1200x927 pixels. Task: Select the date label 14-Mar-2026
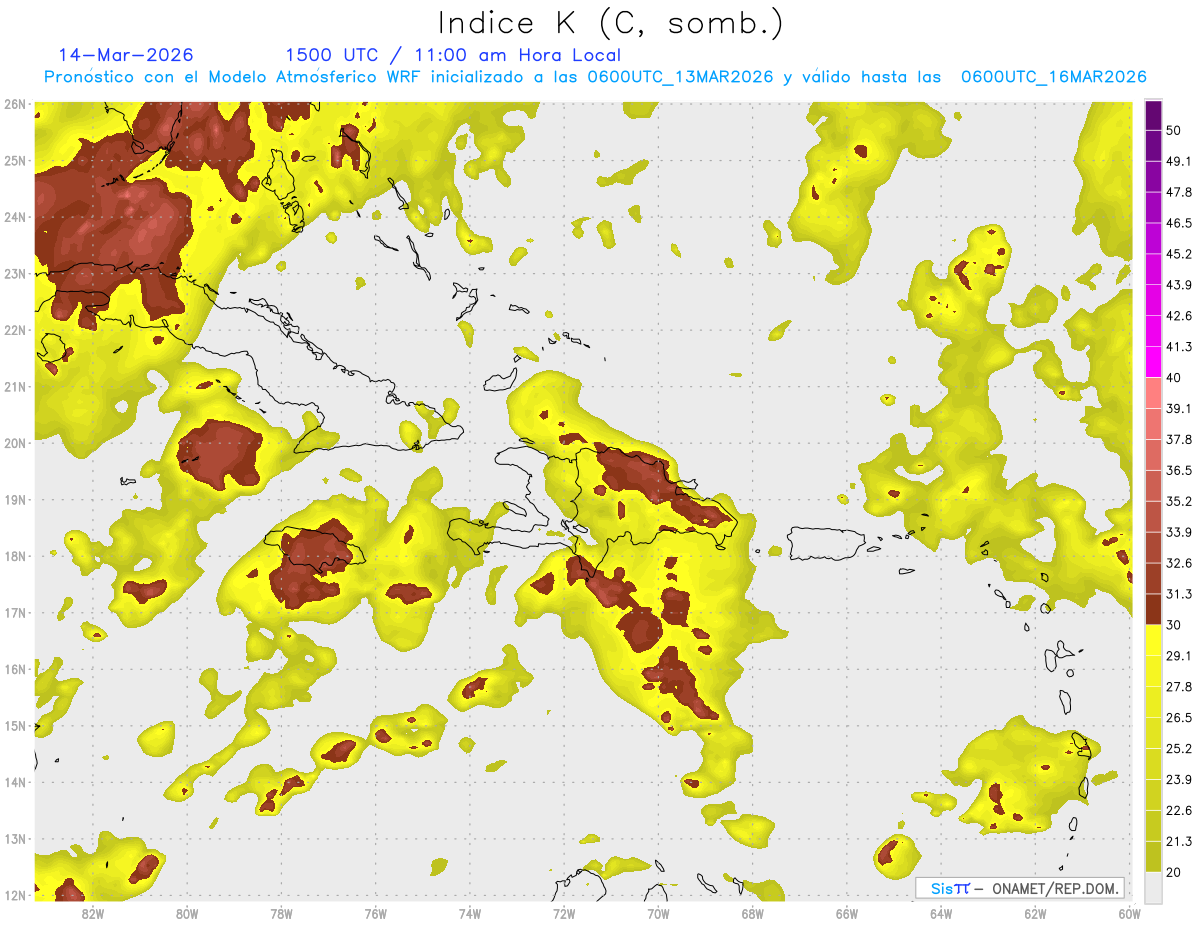click(x=126, y=55)
